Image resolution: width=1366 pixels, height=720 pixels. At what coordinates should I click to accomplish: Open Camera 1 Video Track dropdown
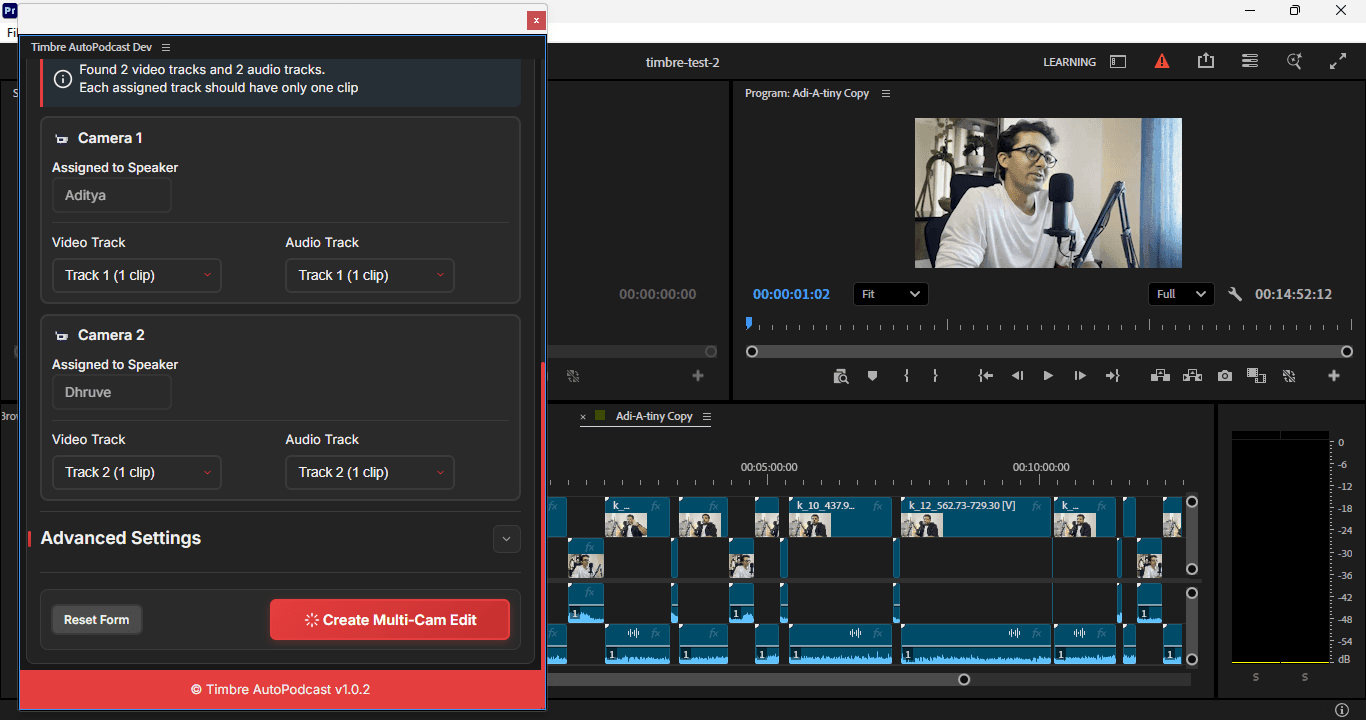(x=136, y=275)
